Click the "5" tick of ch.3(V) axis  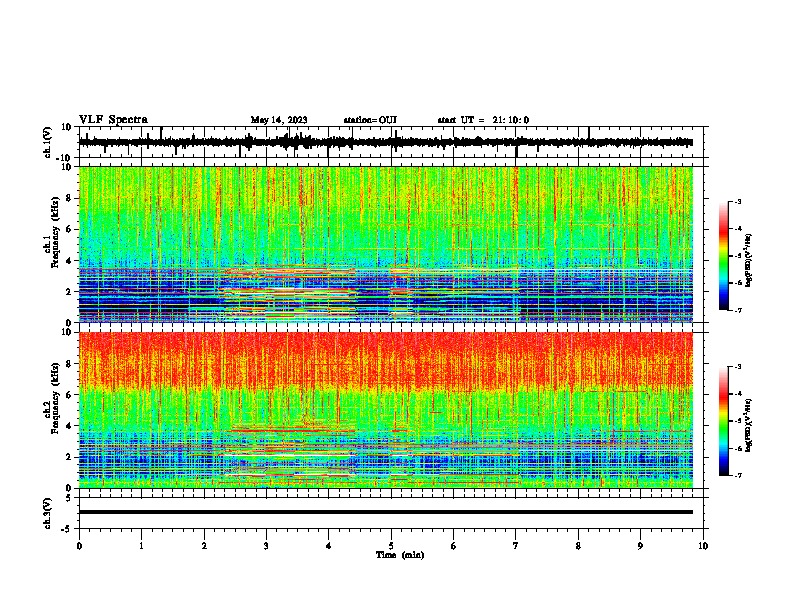(70, 497)
